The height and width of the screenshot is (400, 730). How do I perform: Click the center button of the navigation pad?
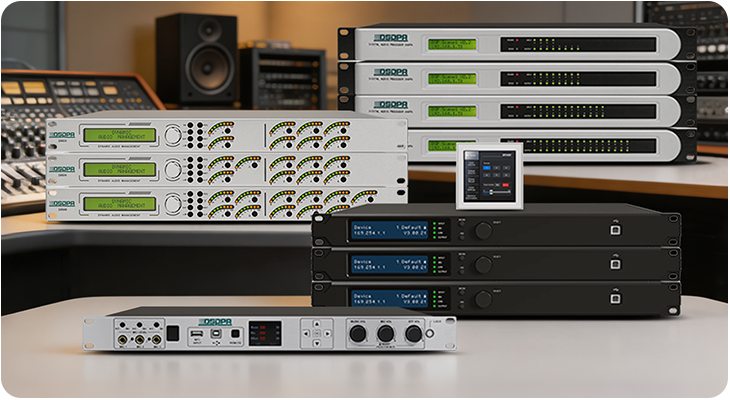coord(317,333)
